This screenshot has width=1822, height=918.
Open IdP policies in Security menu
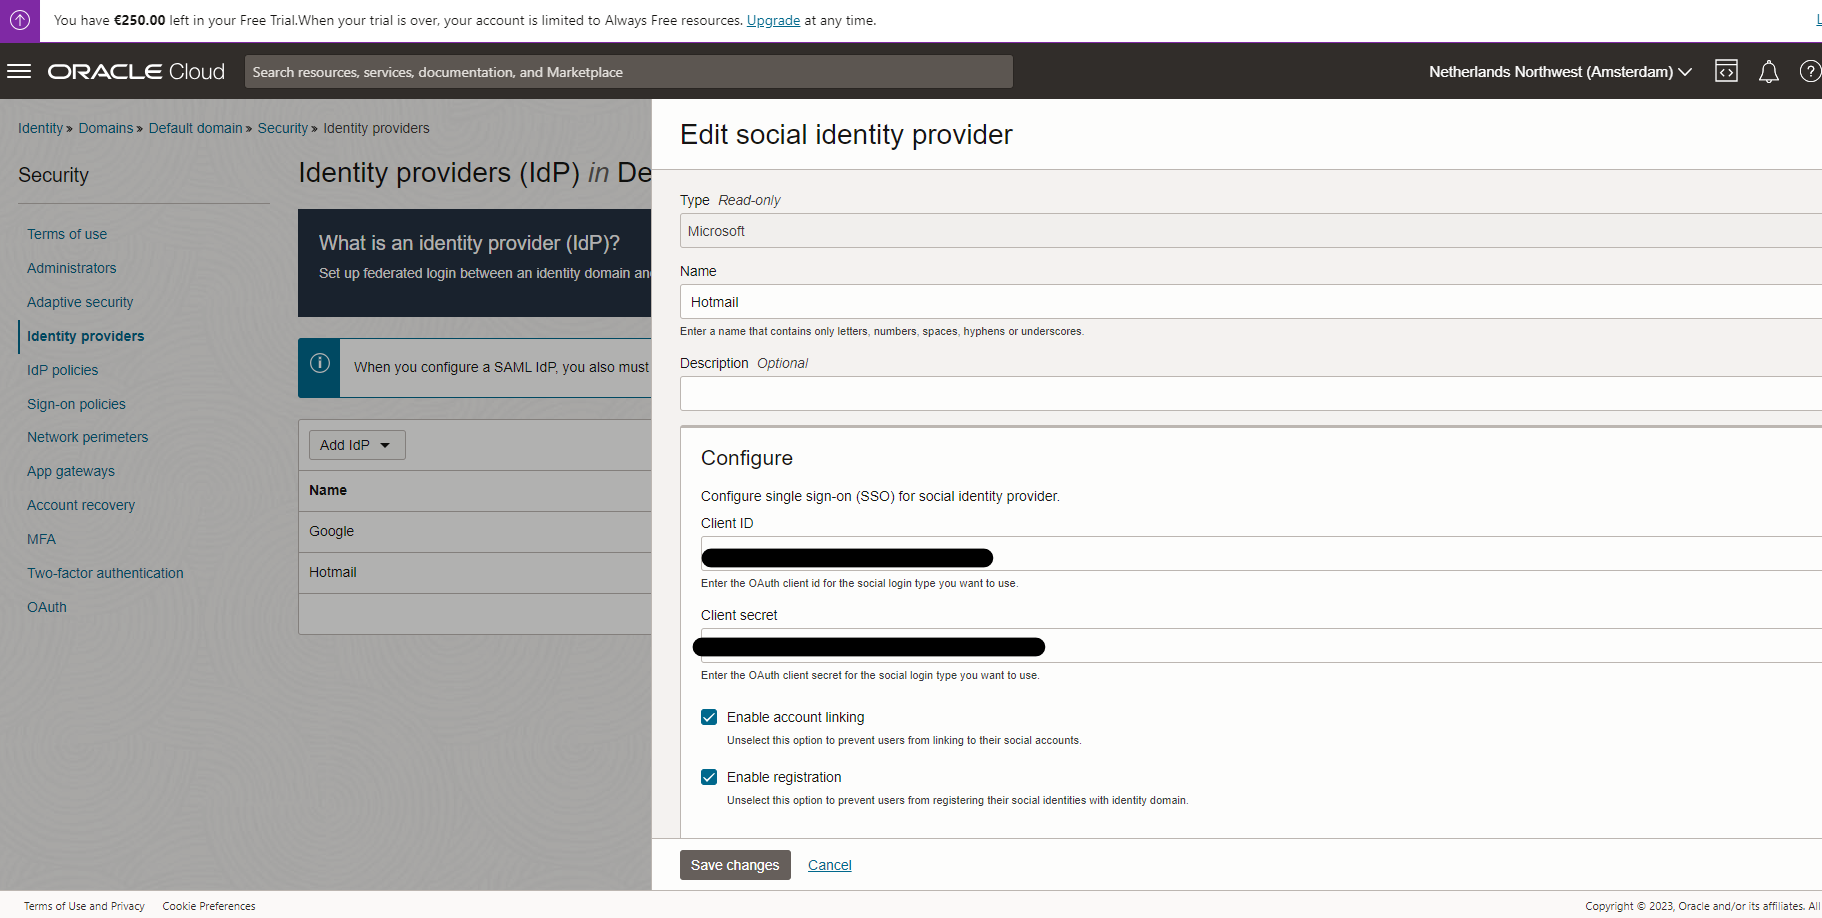point(62,370)
